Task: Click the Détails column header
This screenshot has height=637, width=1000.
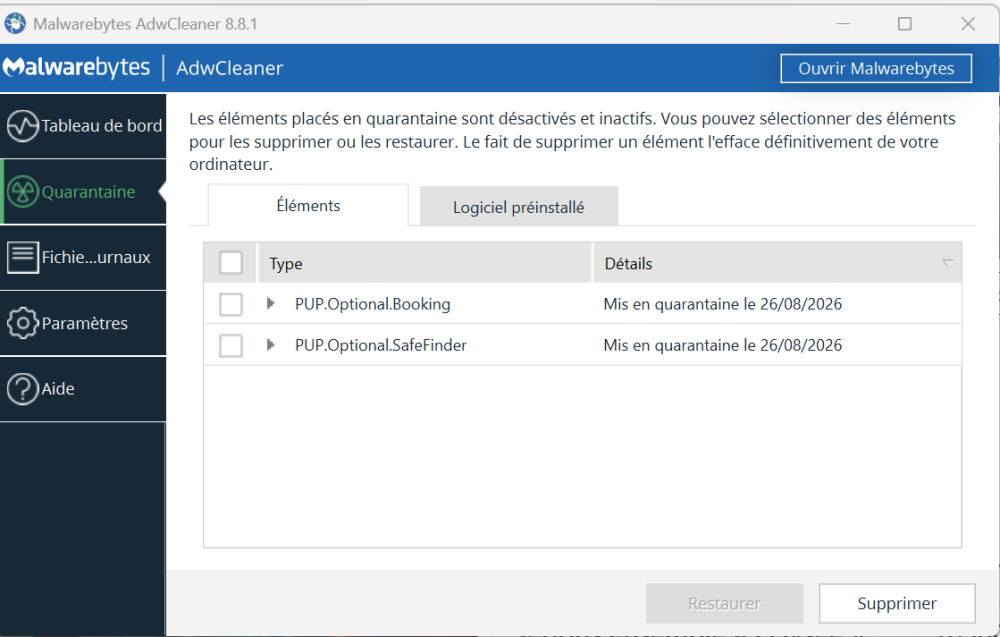Action: point(777,263)
